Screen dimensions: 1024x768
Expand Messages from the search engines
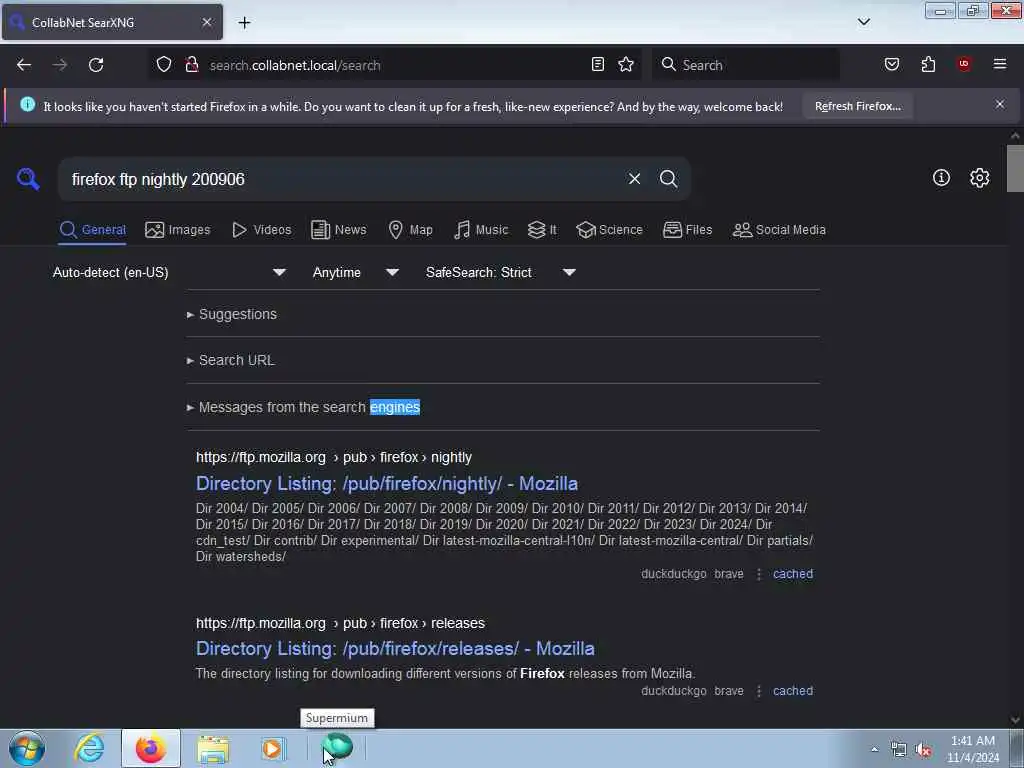304,408
